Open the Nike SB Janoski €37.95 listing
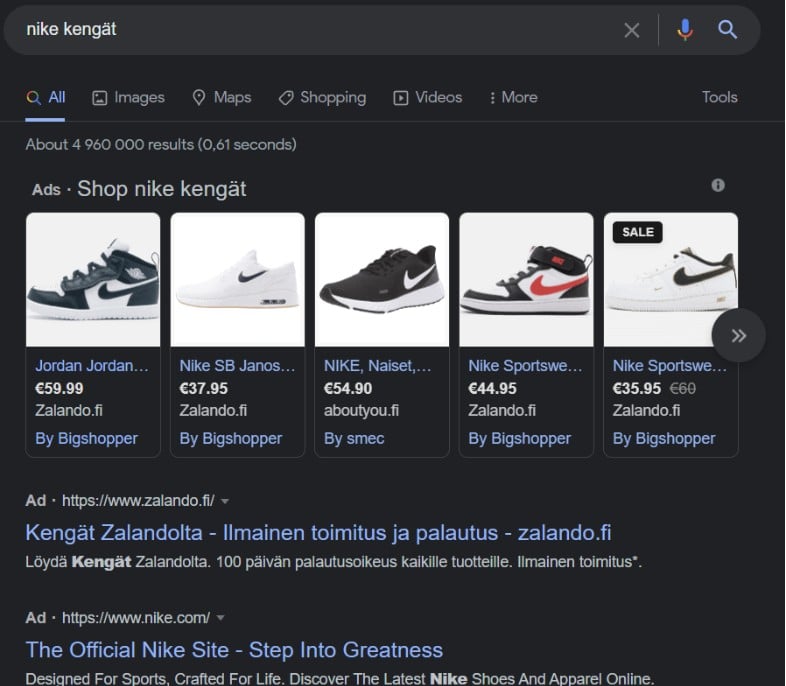 point(237,366)
